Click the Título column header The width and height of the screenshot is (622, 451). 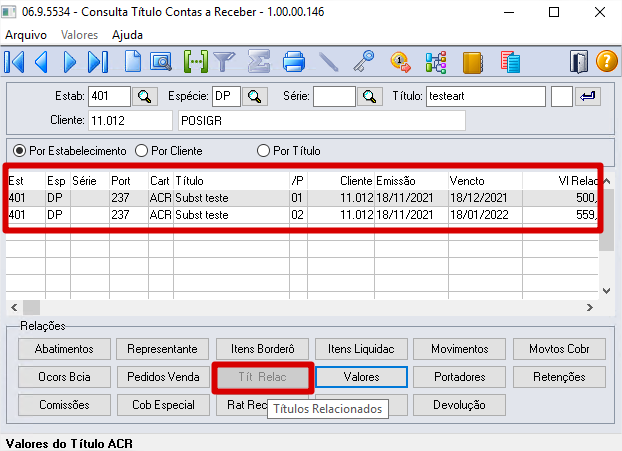[x=231, y=181]
